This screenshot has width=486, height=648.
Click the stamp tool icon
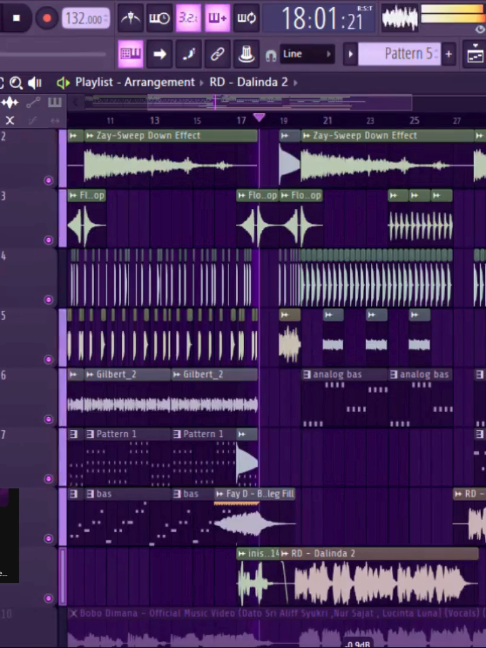246,54
